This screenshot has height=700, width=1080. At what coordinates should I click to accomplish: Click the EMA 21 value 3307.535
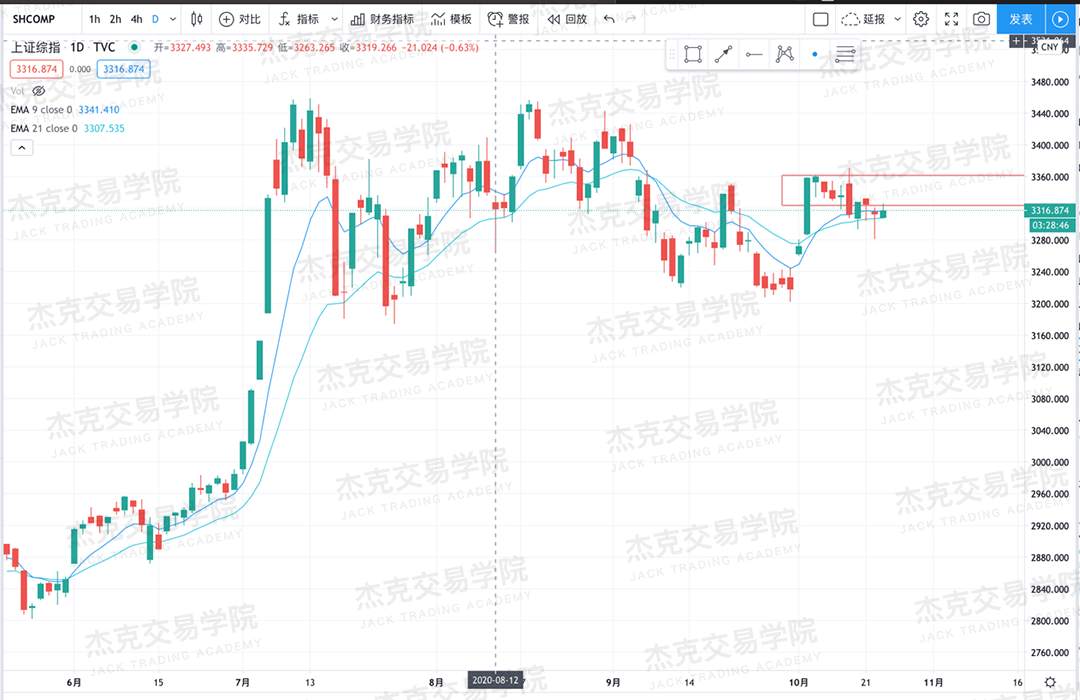[104, 128]
